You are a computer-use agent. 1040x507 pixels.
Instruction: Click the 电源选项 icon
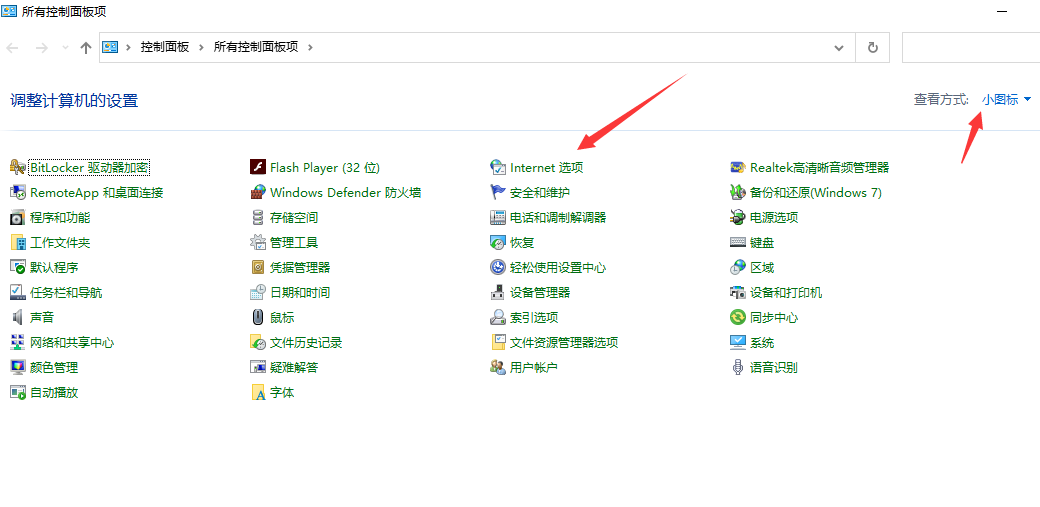pyautogui.click(x=738, y=218)
